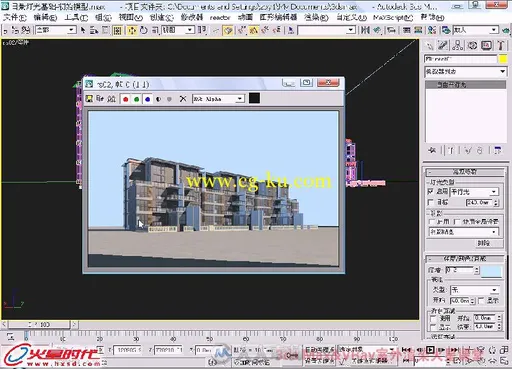This screenshot has width=512, height=369.
Task: Click the Multiplier value field
Action: (459, 270)
